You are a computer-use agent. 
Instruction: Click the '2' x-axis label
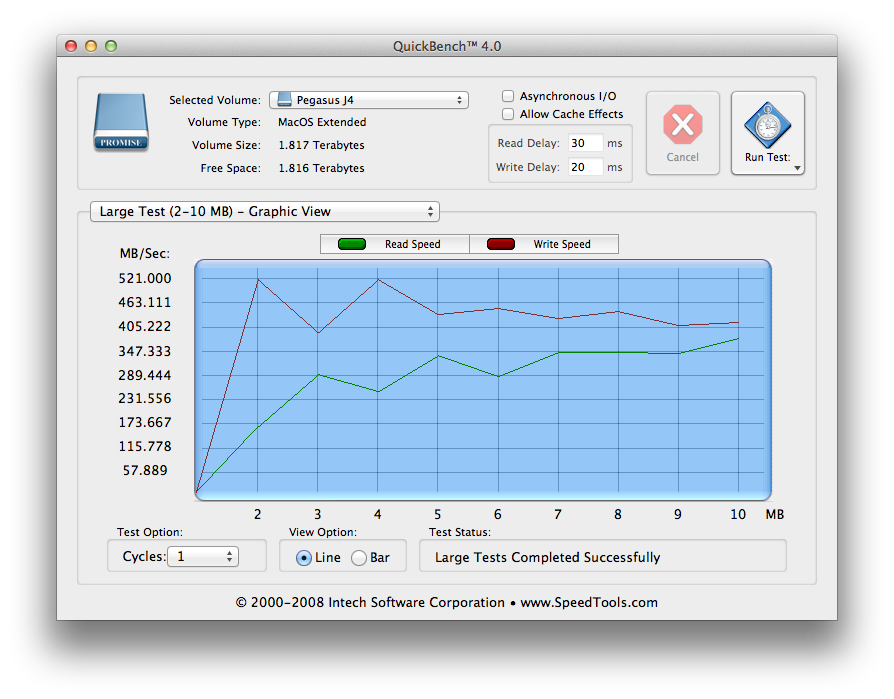258,514
